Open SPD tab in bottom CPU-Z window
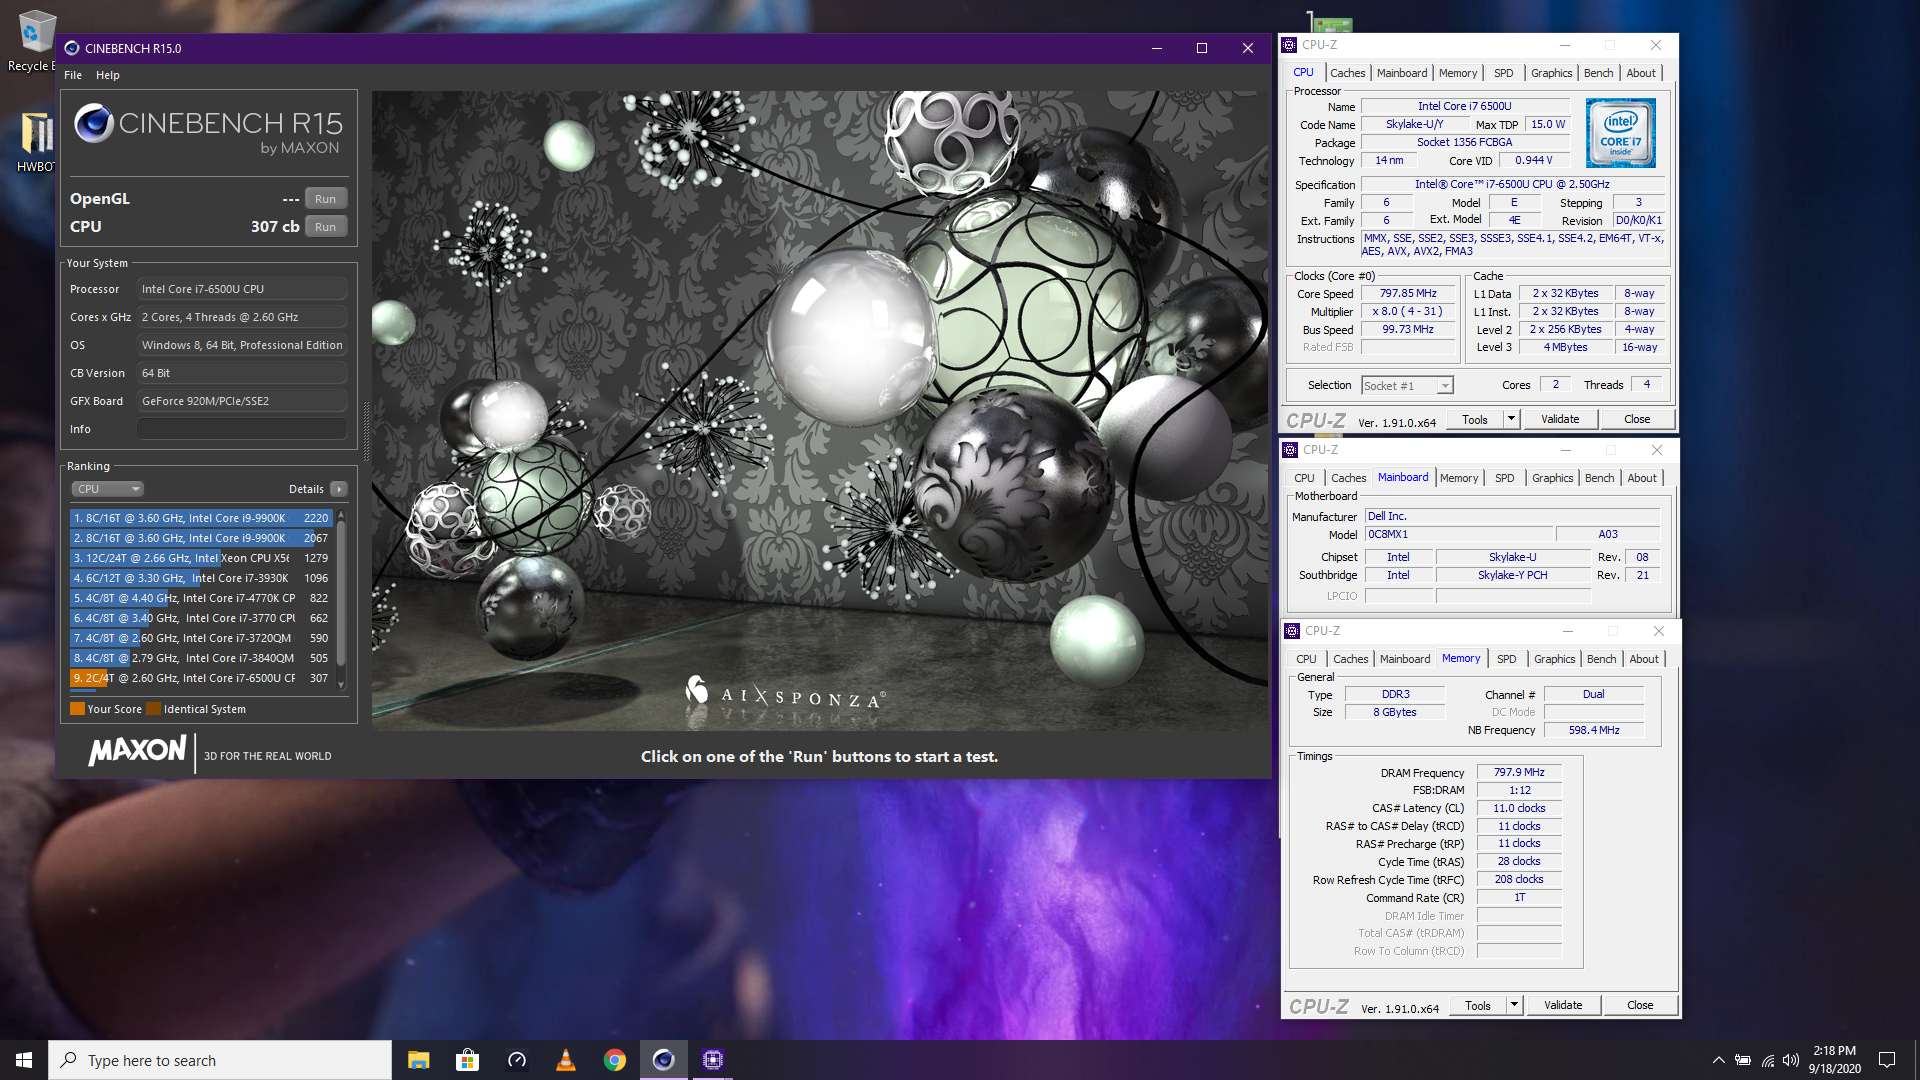 coord(1506,659)
